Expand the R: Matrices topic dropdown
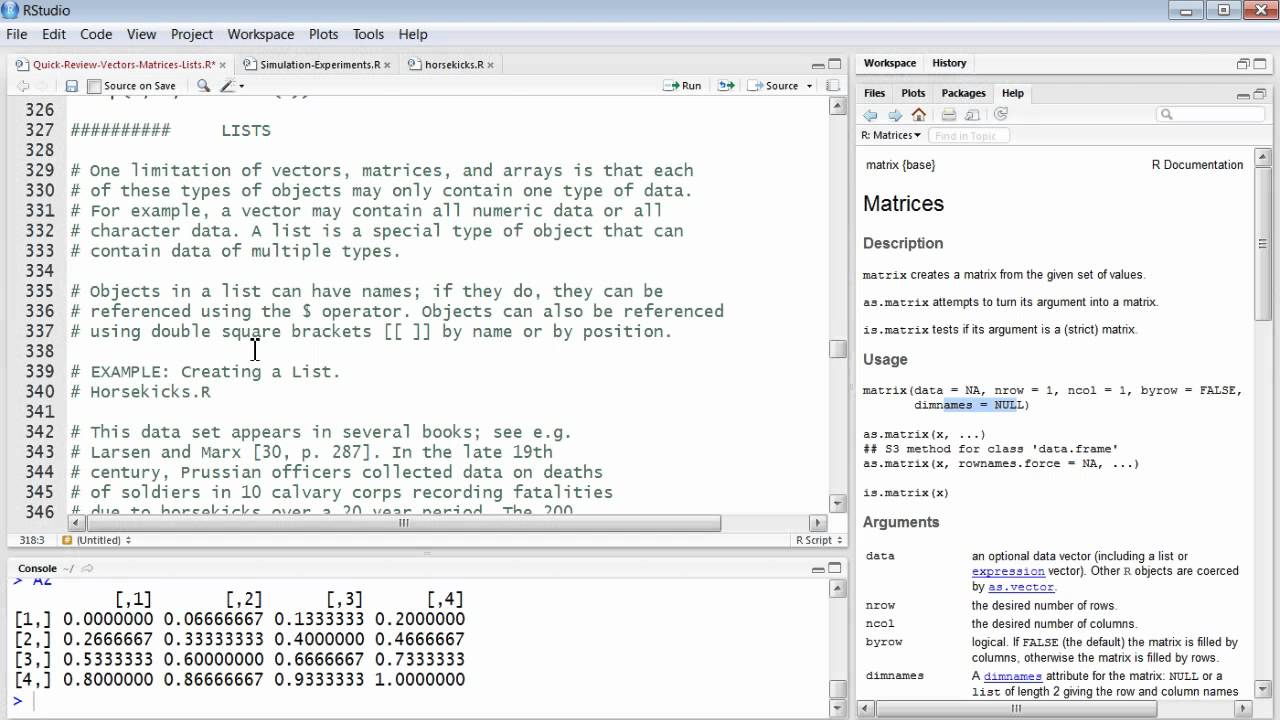The image size is (1280, 720). (891, 135)
